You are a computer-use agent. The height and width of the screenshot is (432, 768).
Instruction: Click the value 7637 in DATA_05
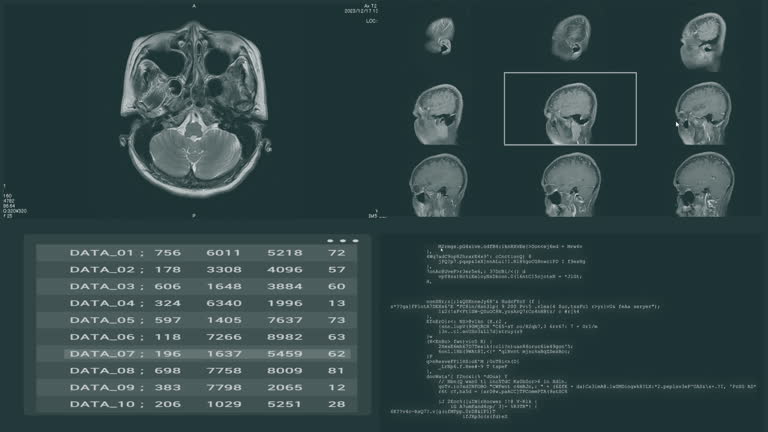tap(285, 320)
